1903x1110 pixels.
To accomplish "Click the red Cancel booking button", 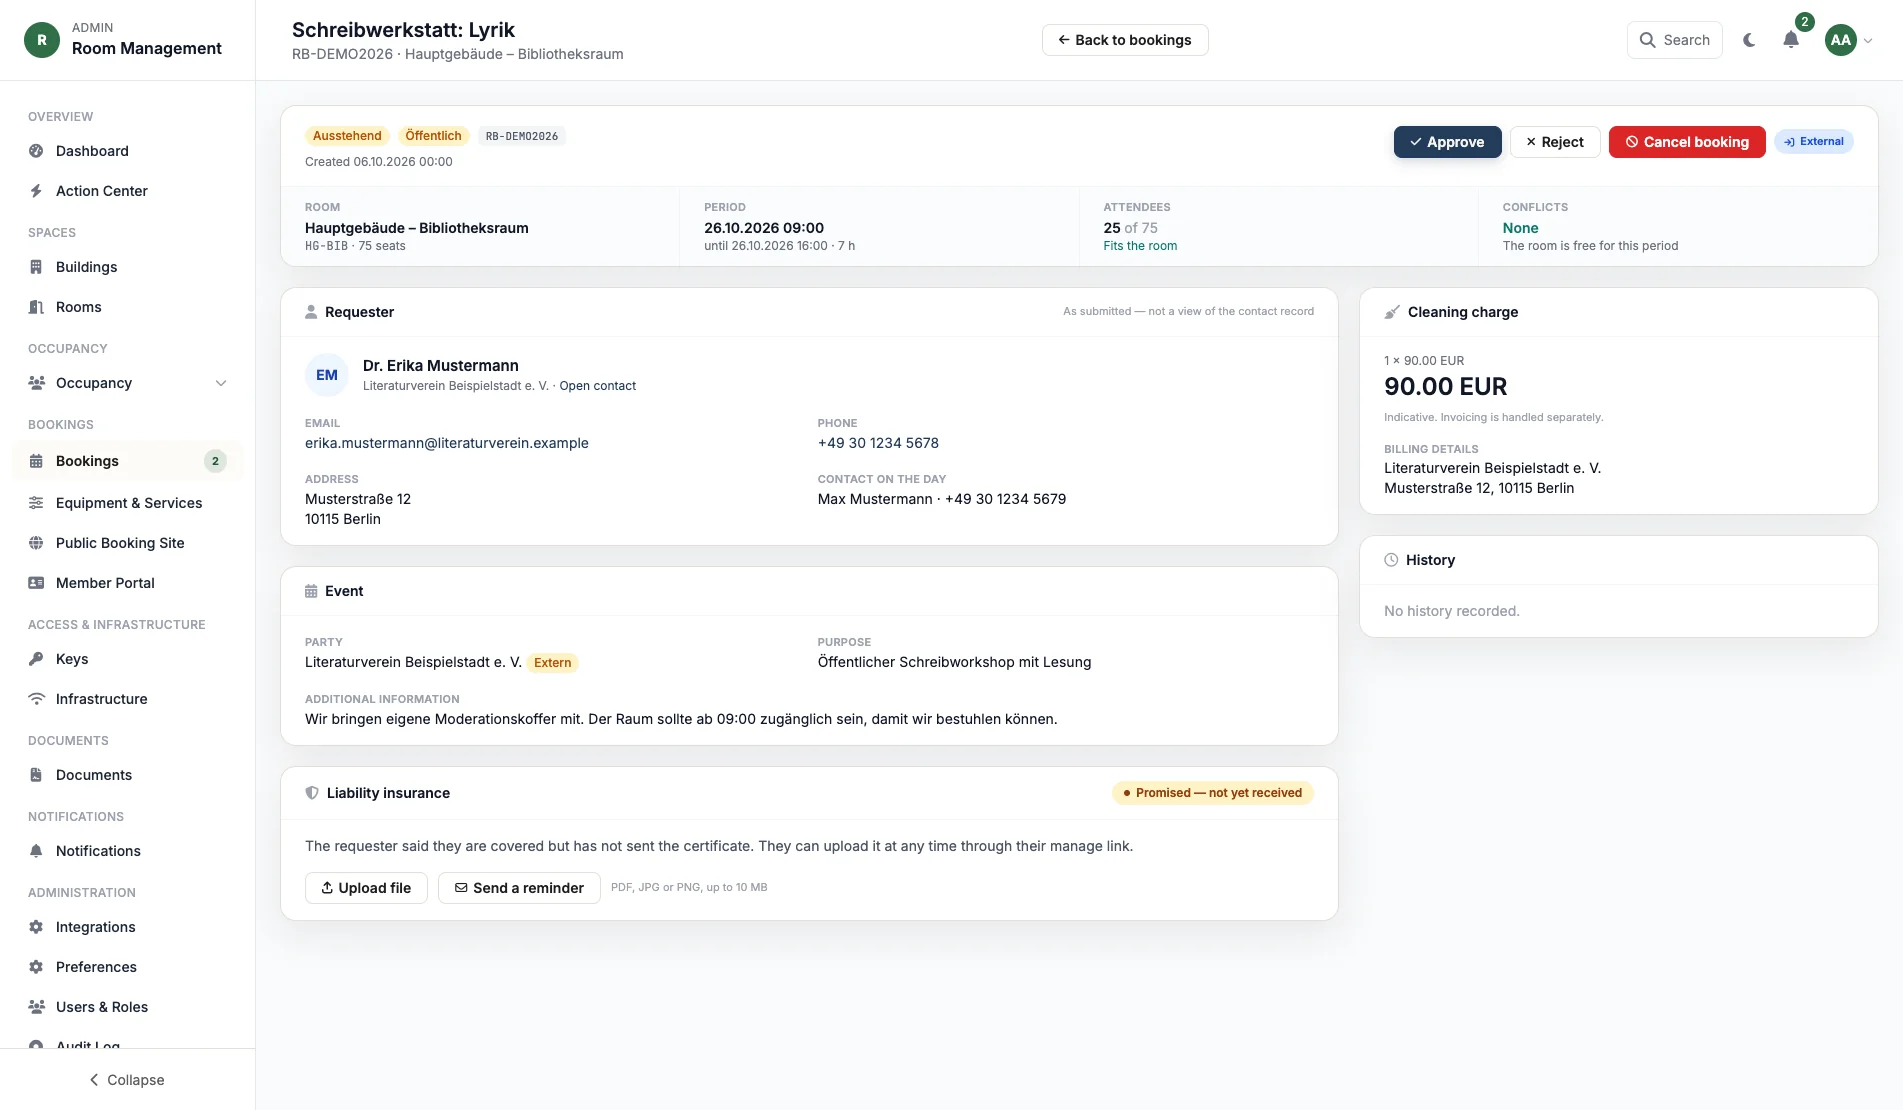I will [x=1687, y=142].
